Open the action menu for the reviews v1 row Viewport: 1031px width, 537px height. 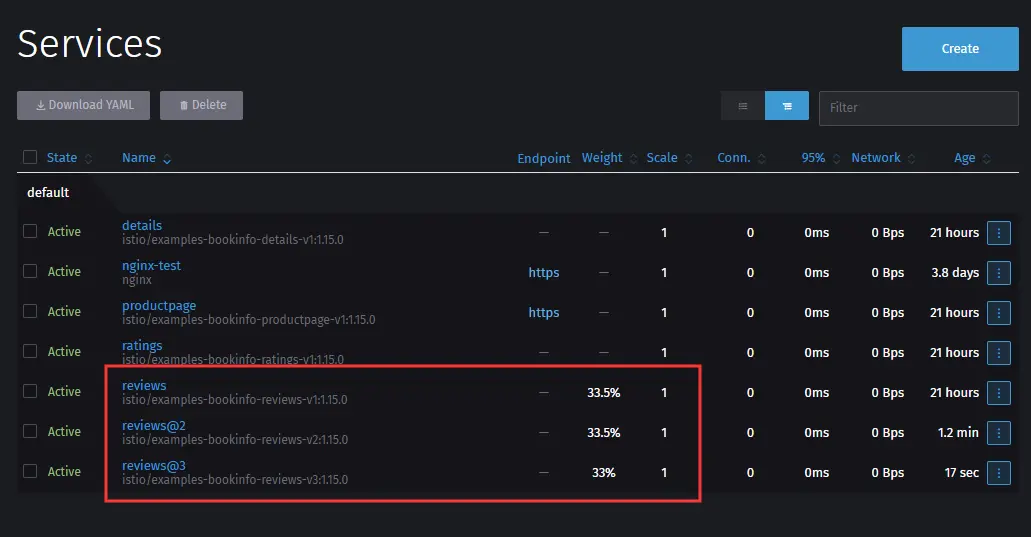(998, 393)
